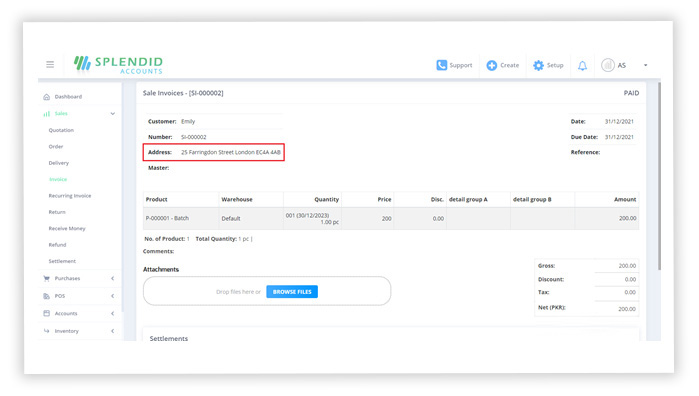Open Quotation under Sales
Viewport: 699px width, 396px height.
(61, 130)
